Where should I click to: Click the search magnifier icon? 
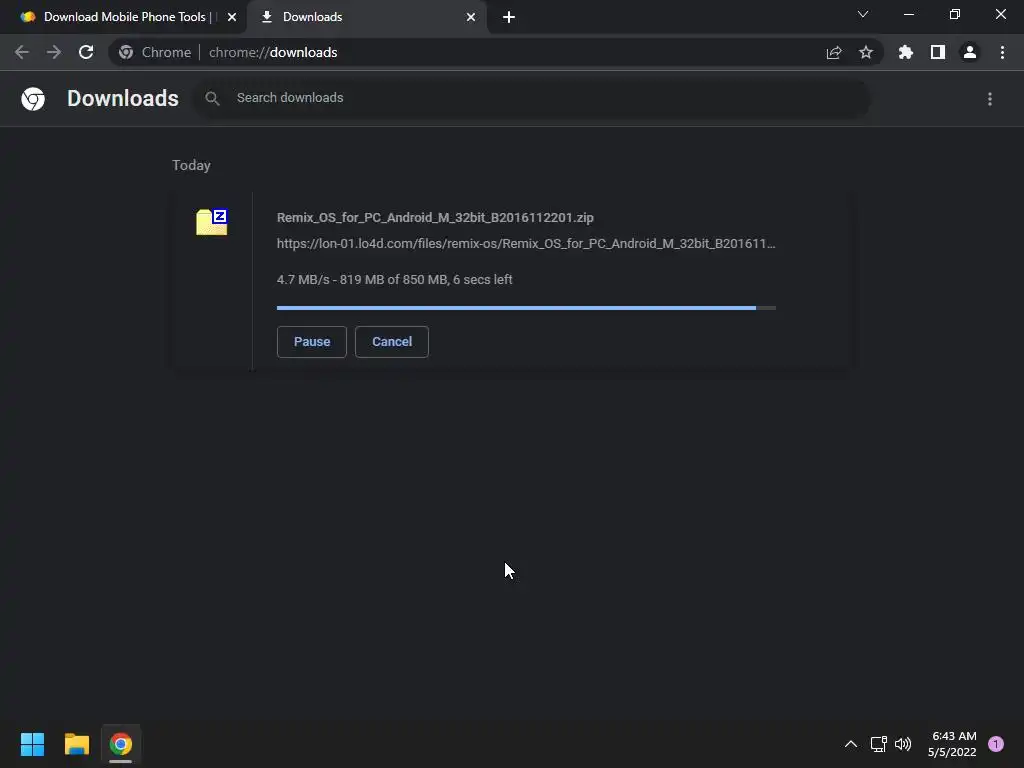212,99
